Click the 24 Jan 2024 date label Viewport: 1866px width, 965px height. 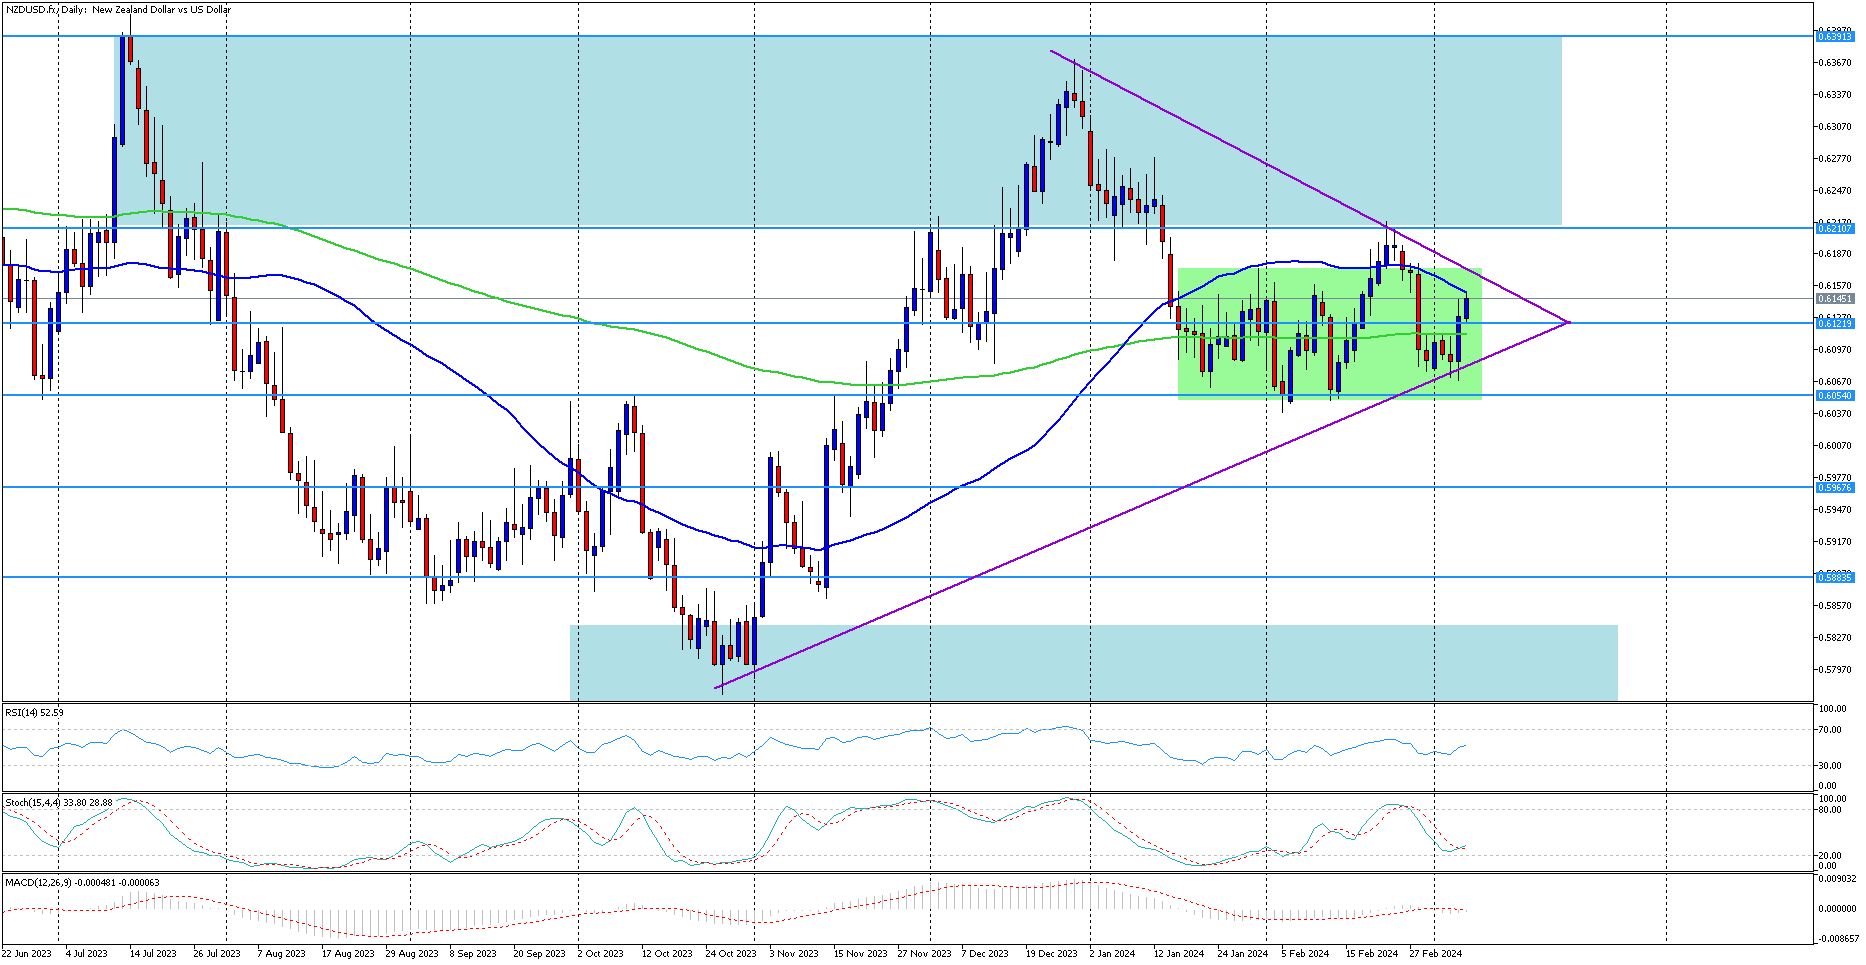1243,954
